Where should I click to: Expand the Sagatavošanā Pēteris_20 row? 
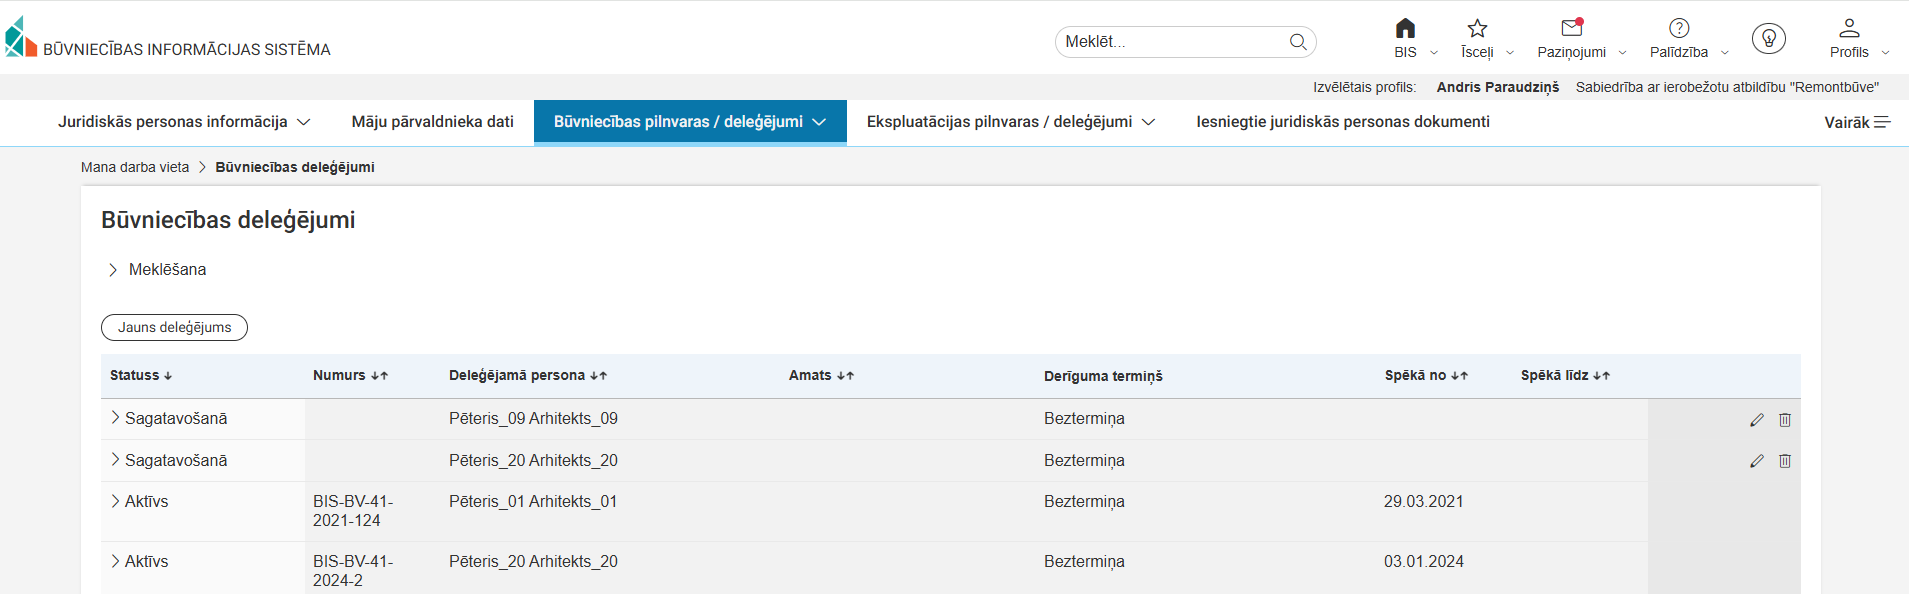pos(115,460)
